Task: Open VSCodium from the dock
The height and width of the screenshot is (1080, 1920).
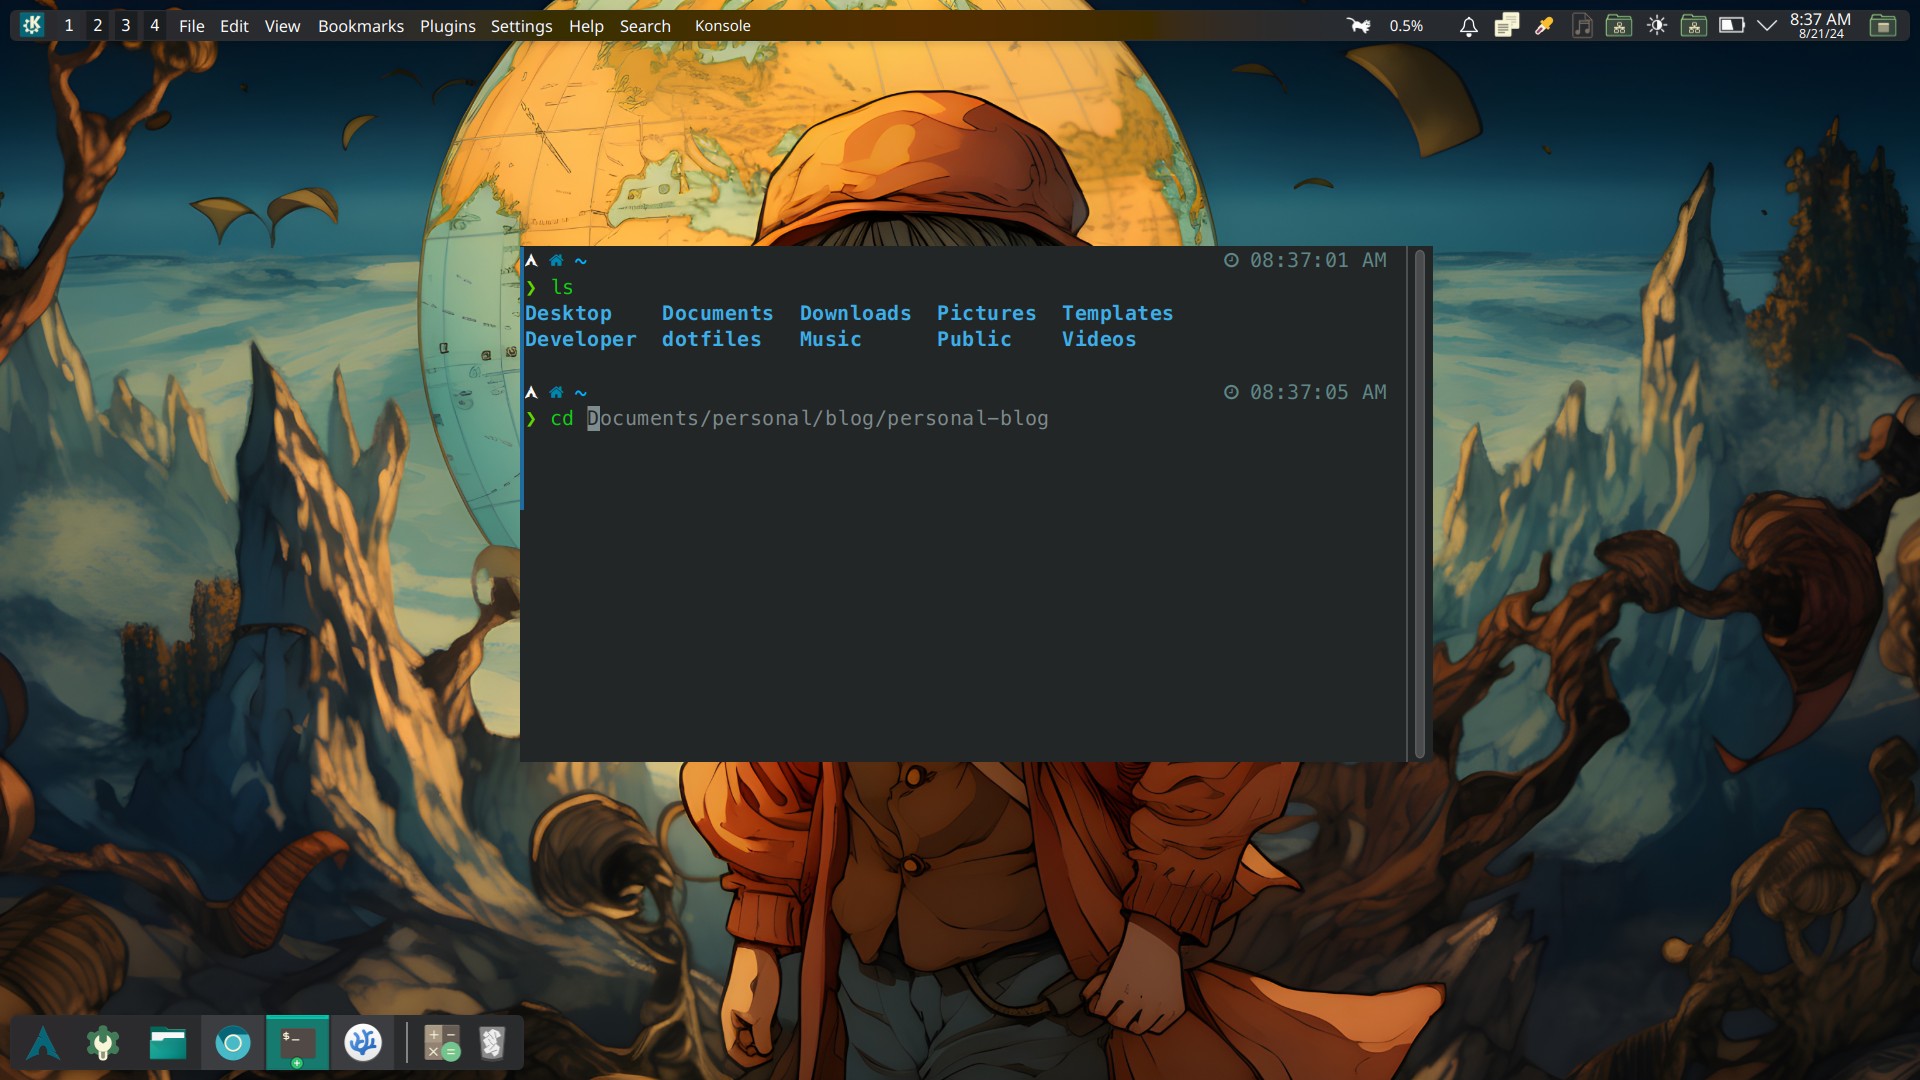Action: (x=363, y=1043)
